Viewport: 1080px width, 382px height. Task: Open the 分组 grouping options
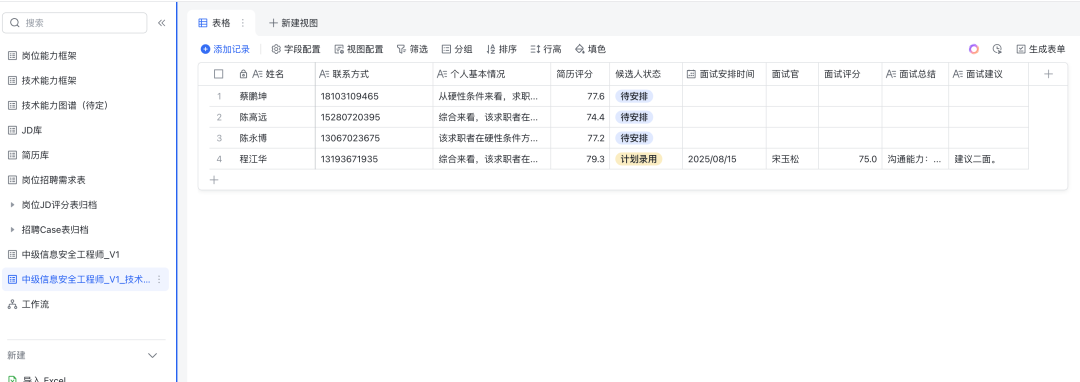pos(457,50)
